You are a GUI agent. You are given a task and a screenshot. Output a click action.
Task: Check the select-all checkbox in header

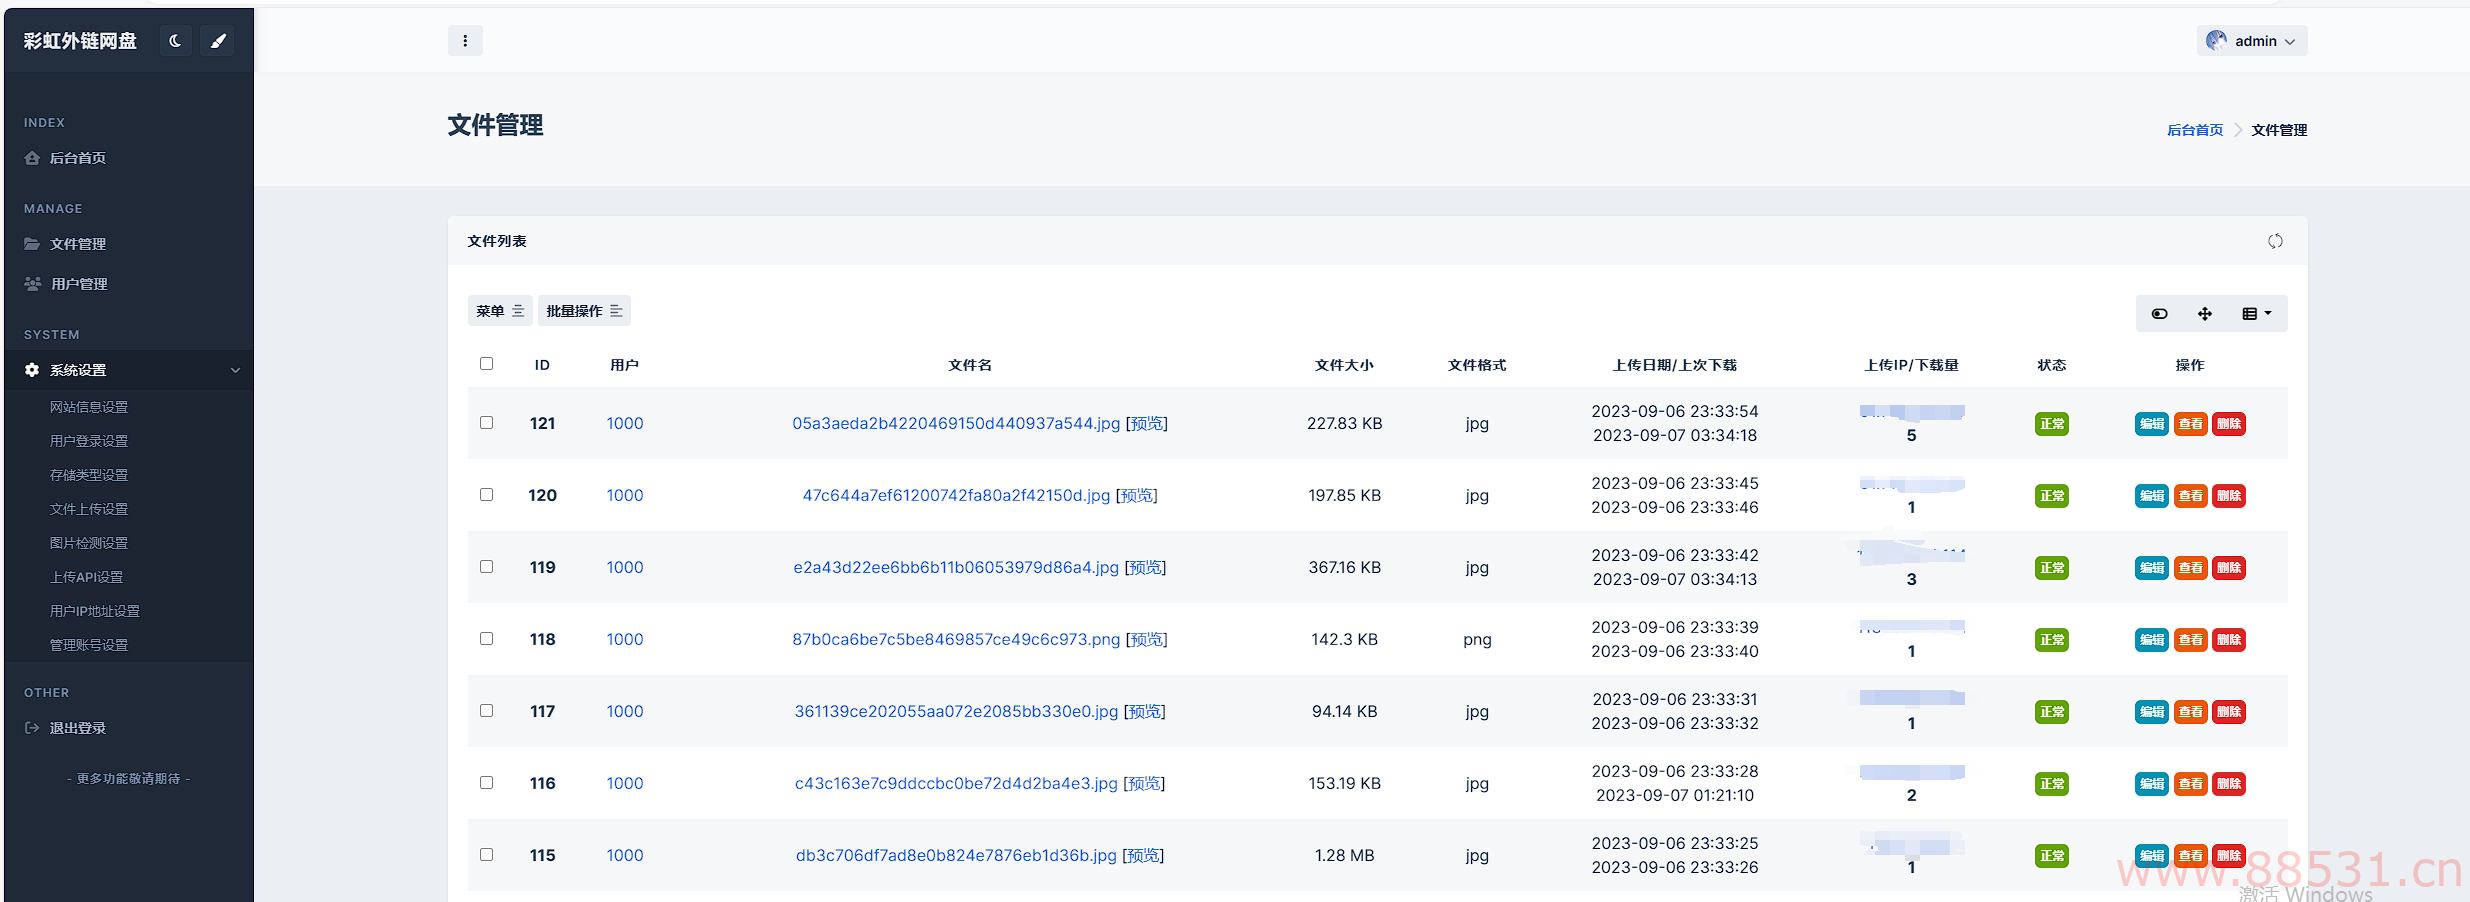point(487,364)
